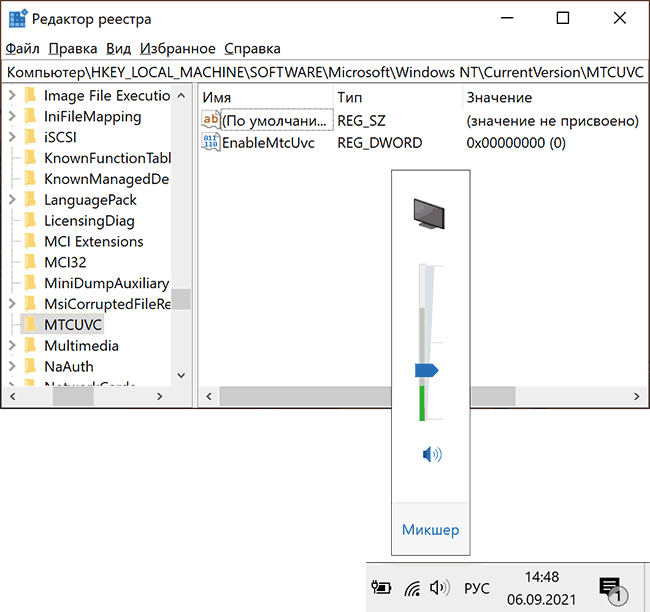Select the LicensingDiag key

point(89,221)
